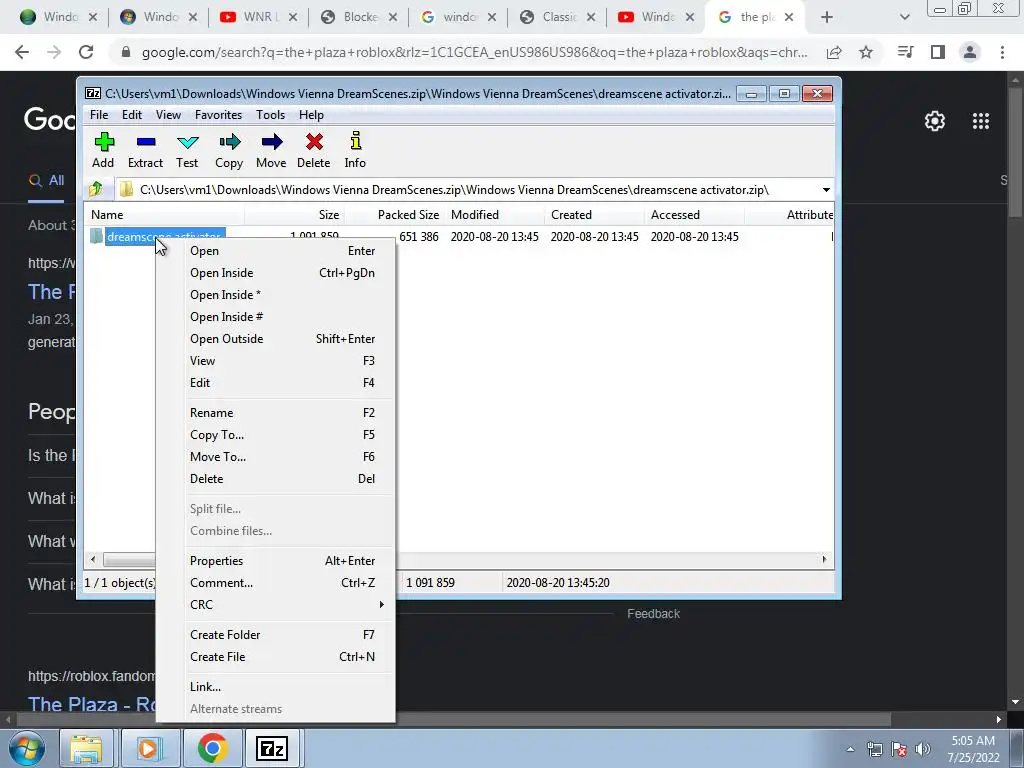
Task: Click the Chrome profile avatar icon
Action: pos(970,52)
